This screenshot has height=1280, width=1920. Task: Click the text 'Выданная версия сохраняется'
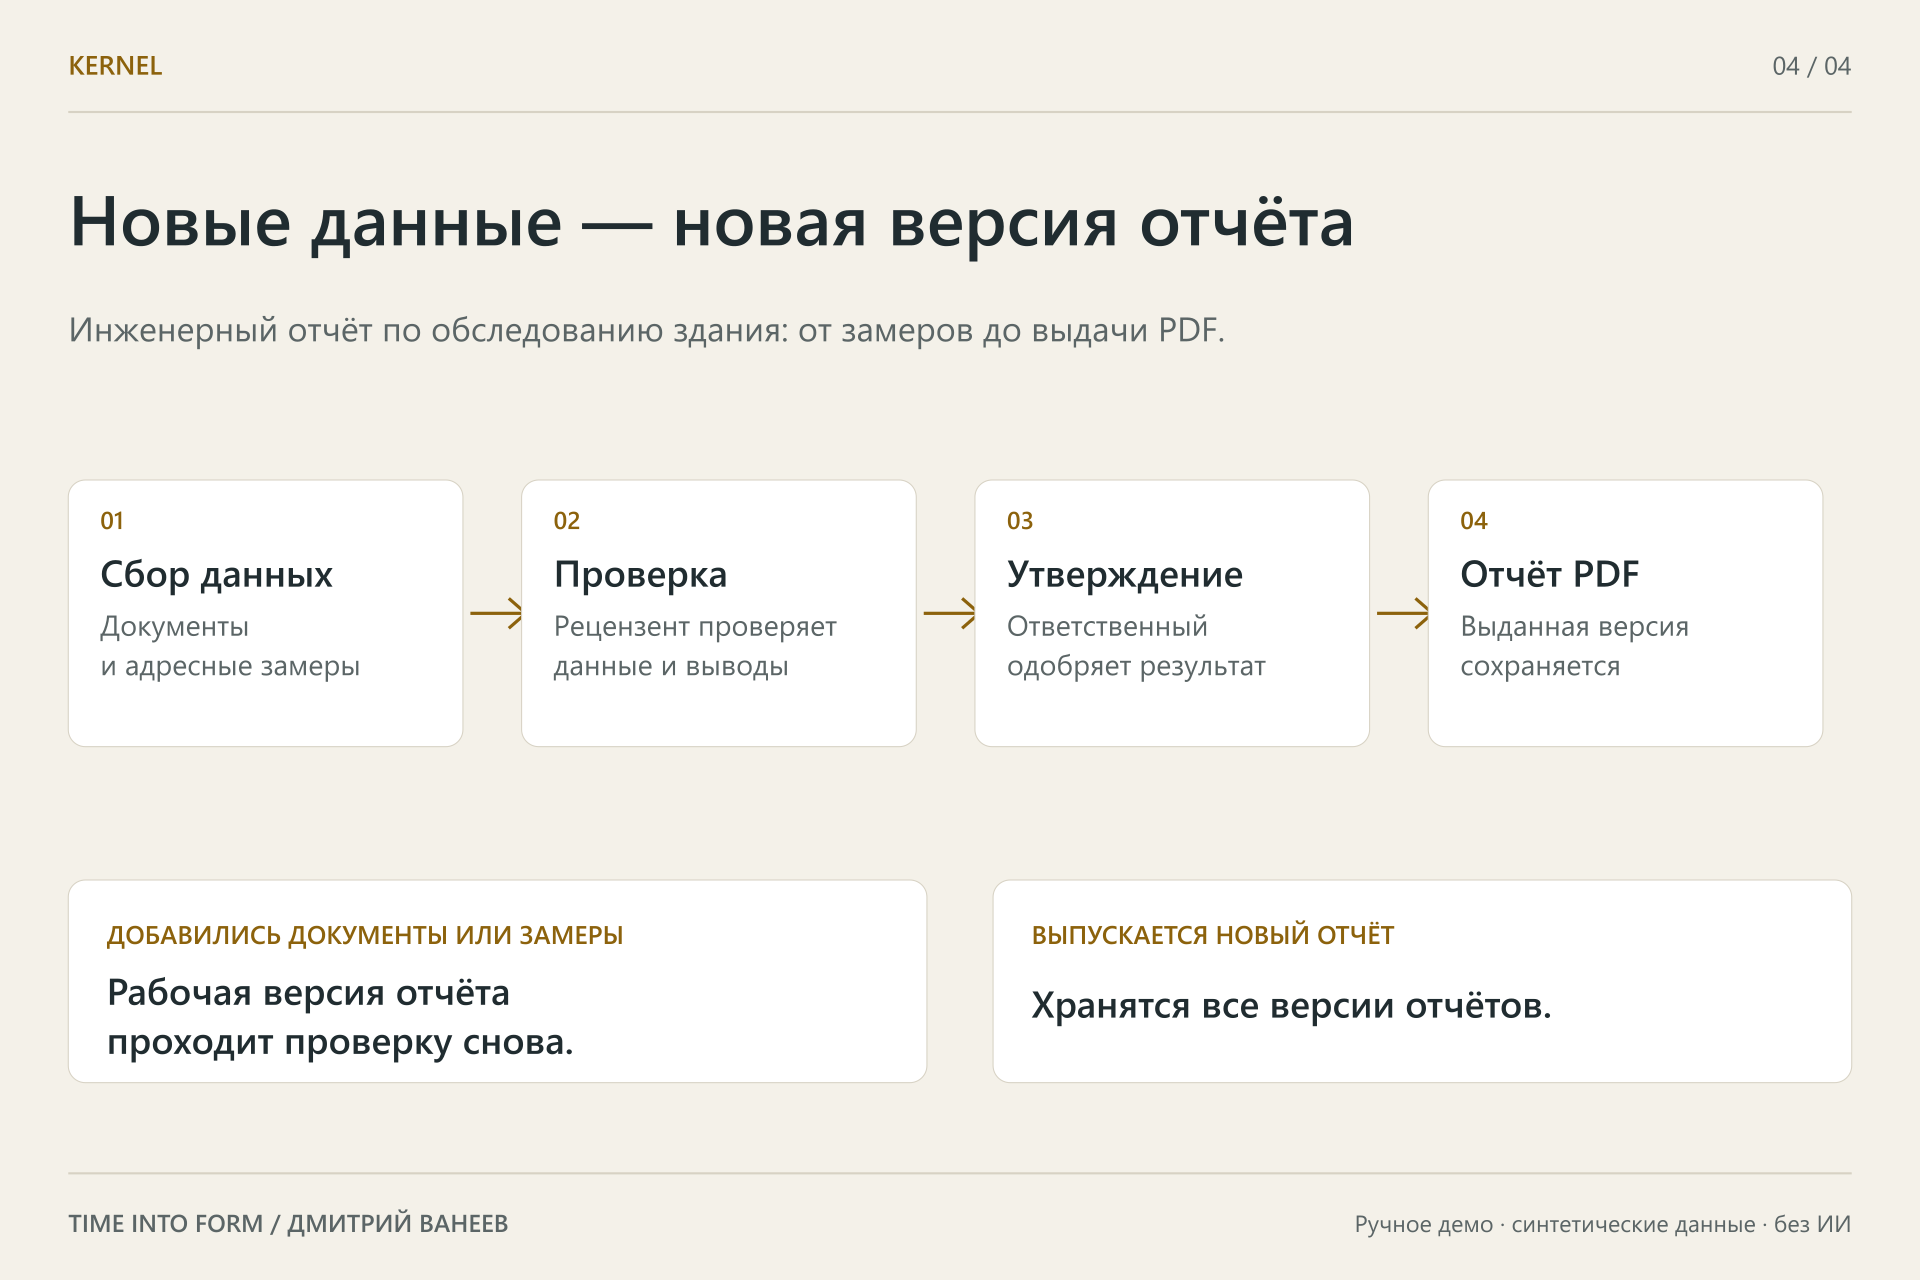click(1574, 646)
